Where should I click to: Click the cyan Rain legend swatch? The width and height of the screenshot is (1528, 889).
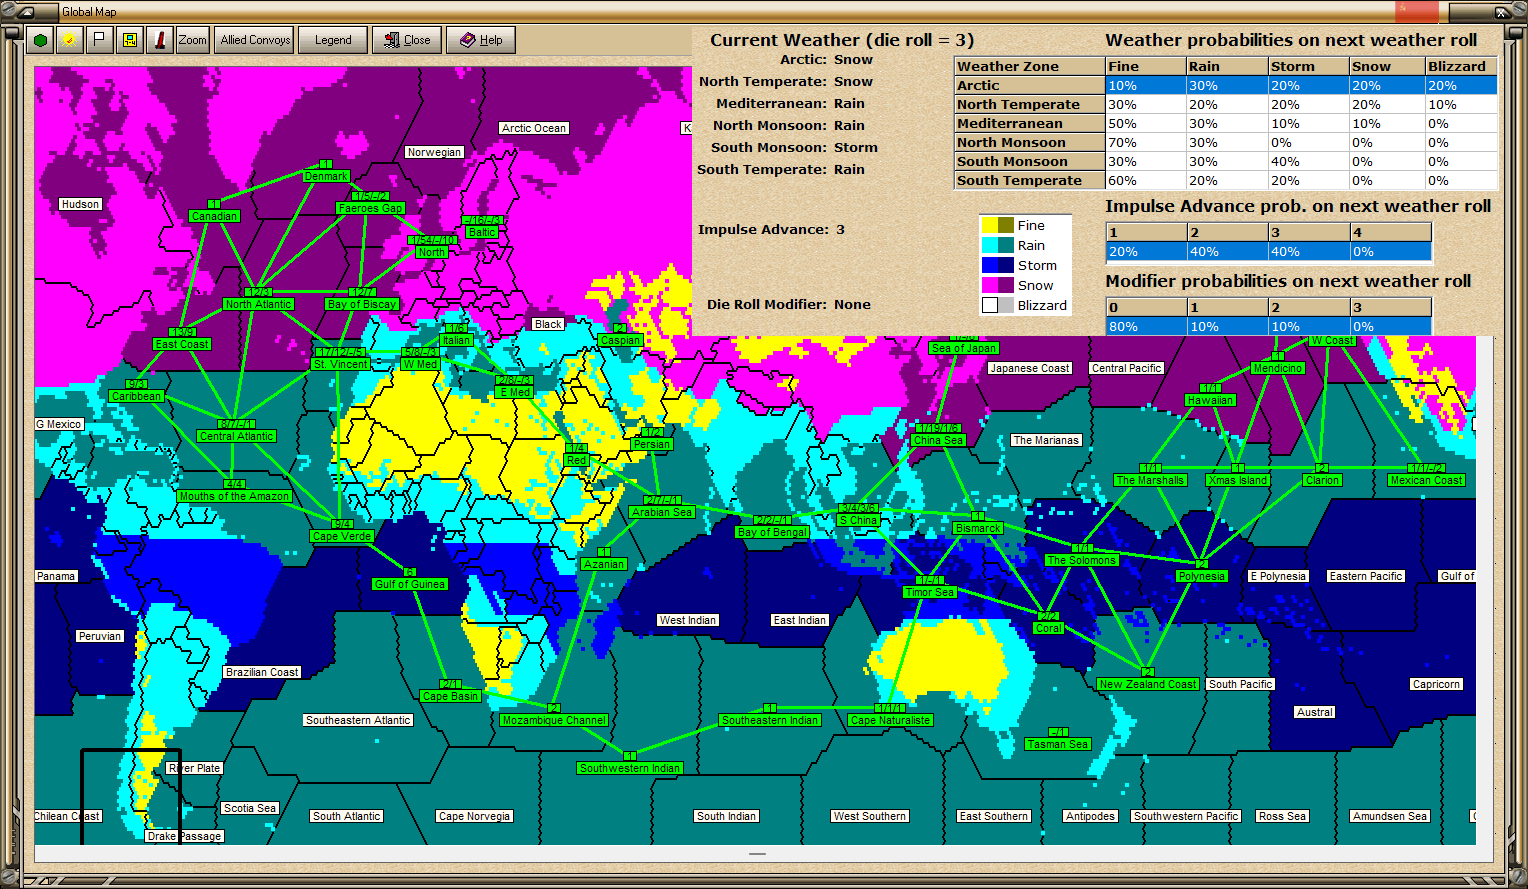990,245
